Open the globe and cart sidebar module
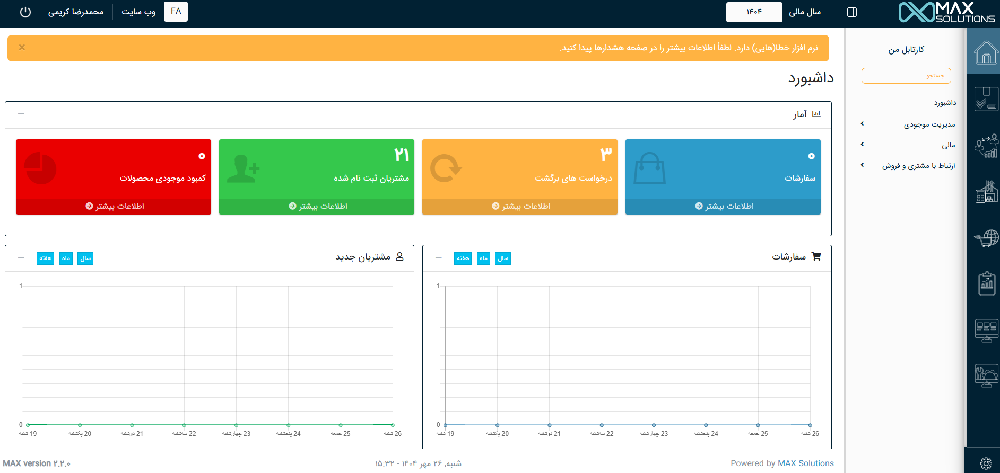The image size is (1000, 473). 984,238
